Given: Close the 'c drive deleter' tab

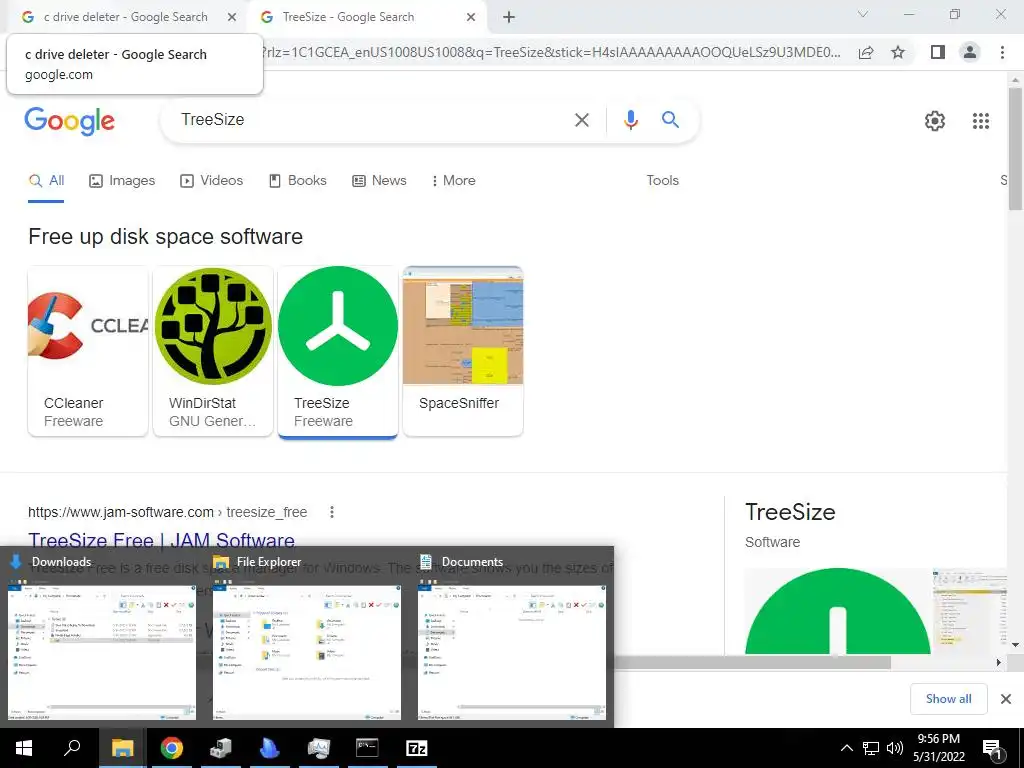Looking at the screenshot, I should click(231, 17).
